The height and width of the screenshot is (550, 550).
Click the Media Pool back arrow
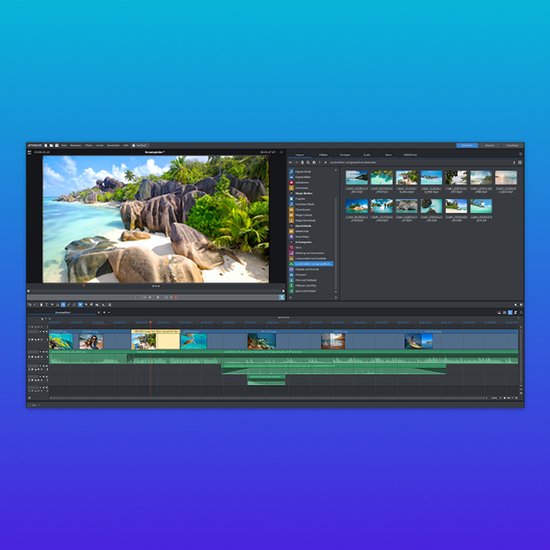tap(290, 162)
